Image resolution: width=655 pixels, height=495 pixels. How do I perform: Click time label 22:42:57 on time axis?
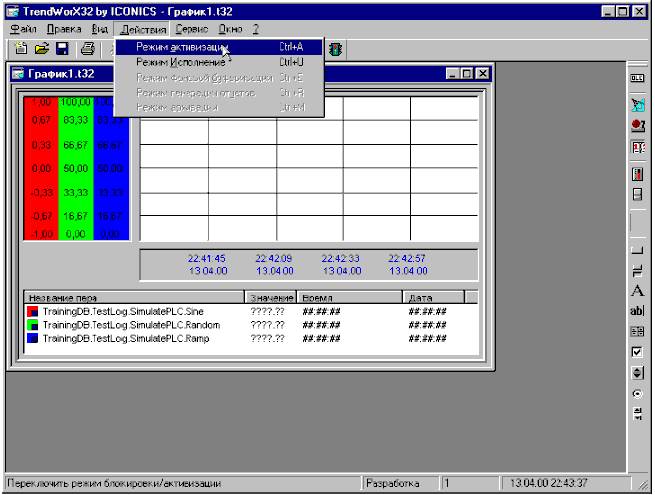tap(407, 259)
